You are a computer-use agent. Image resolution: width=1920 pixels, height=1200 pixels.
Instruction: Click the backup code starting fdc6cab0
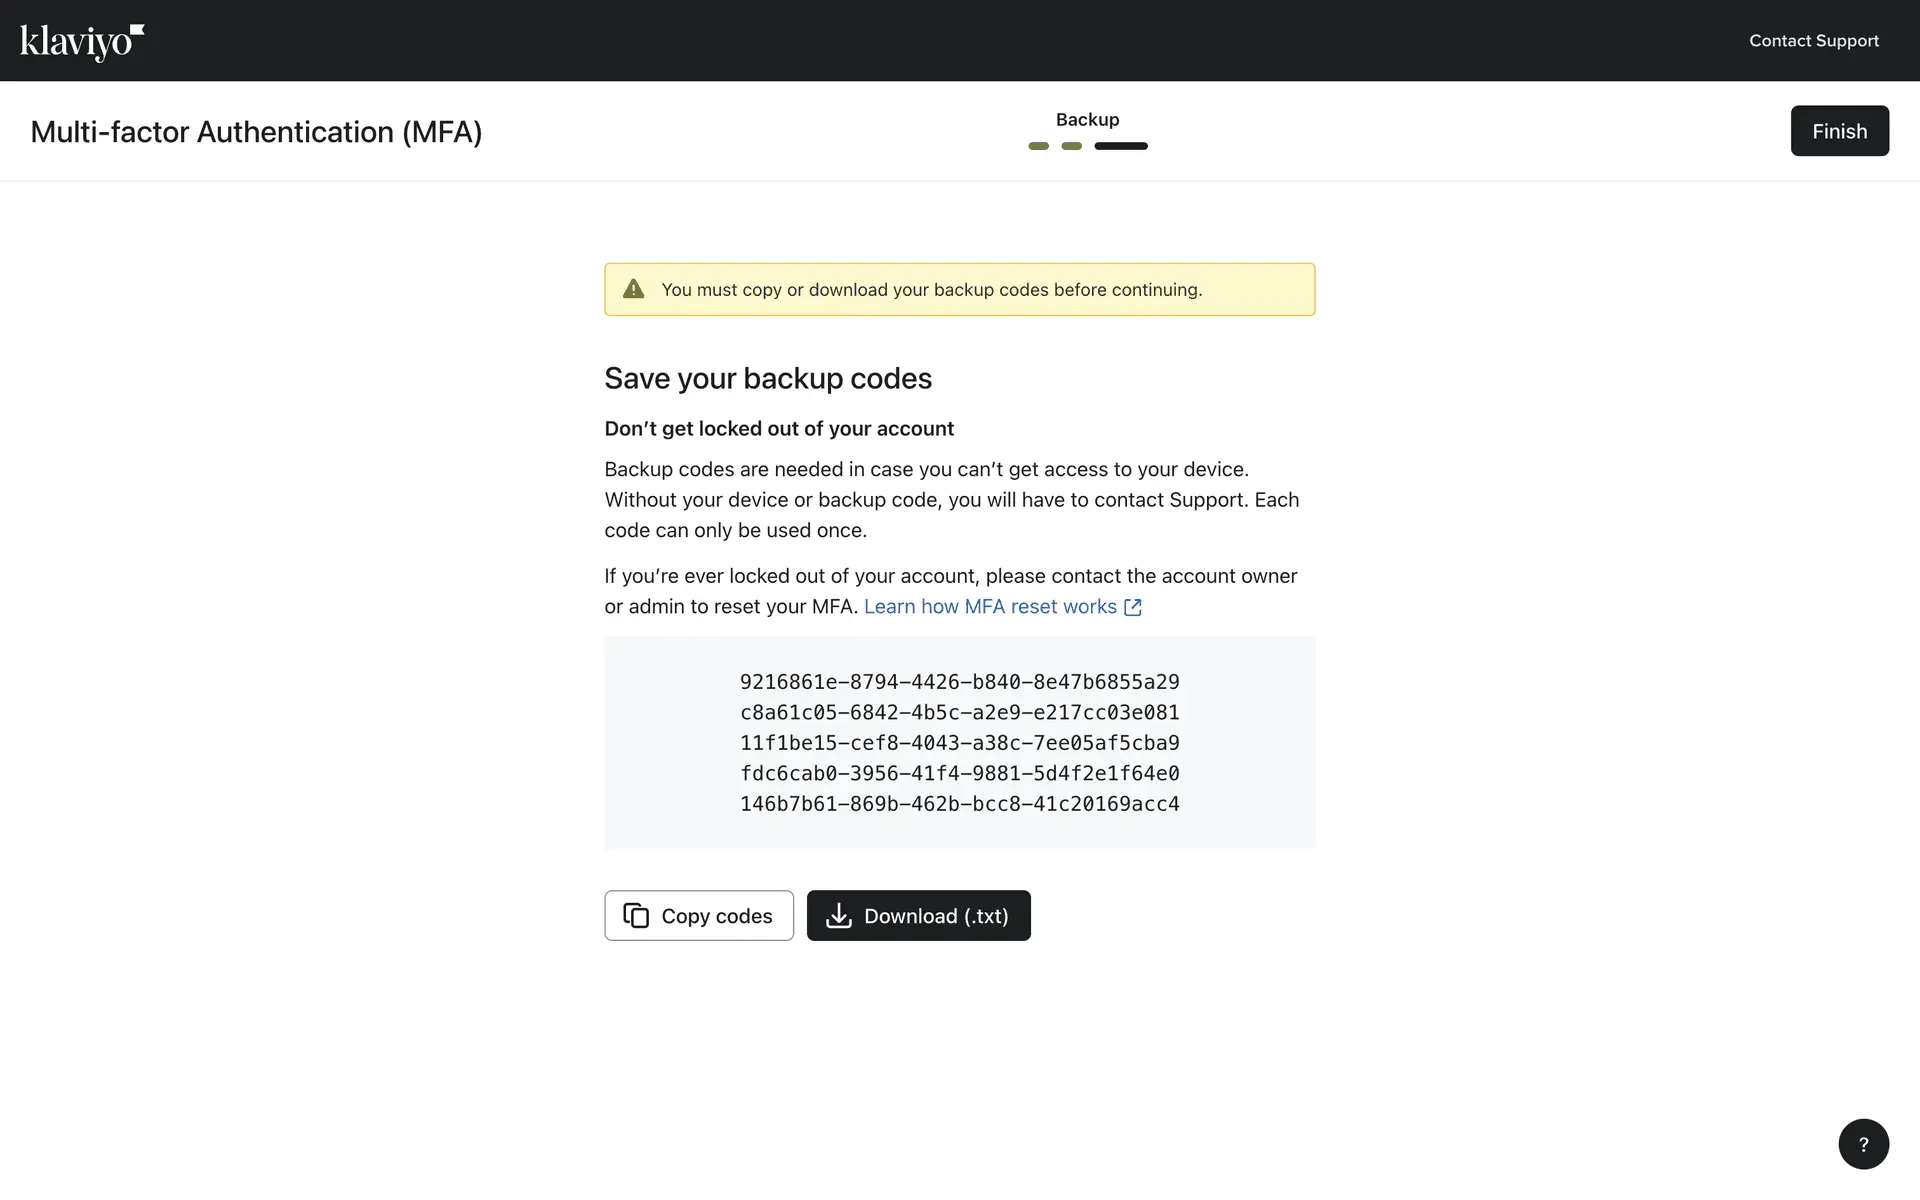[959, 774]
